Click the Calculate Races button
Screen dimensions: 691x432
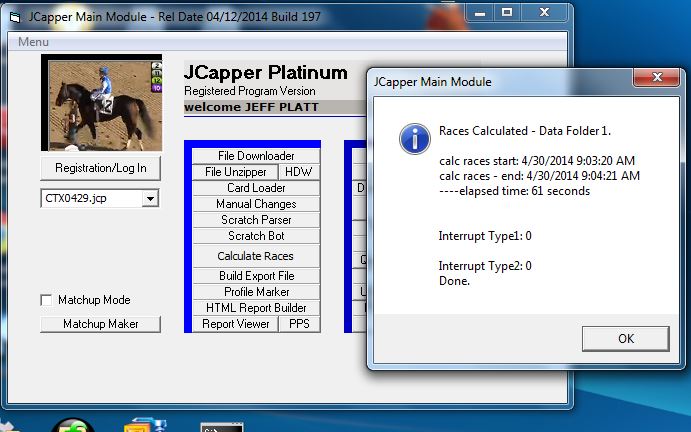pyautogui.click(x=256, y=256)
